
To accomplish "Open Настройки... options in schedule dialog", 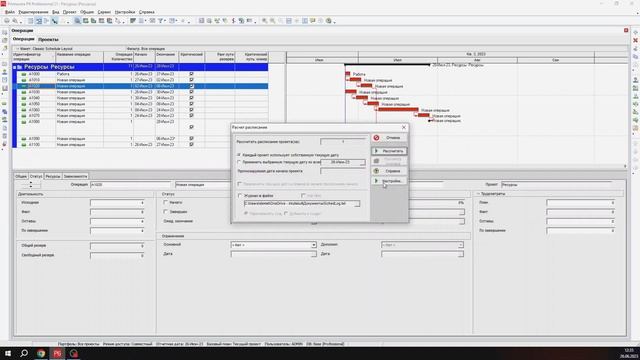I will click(x=389, y=181).
